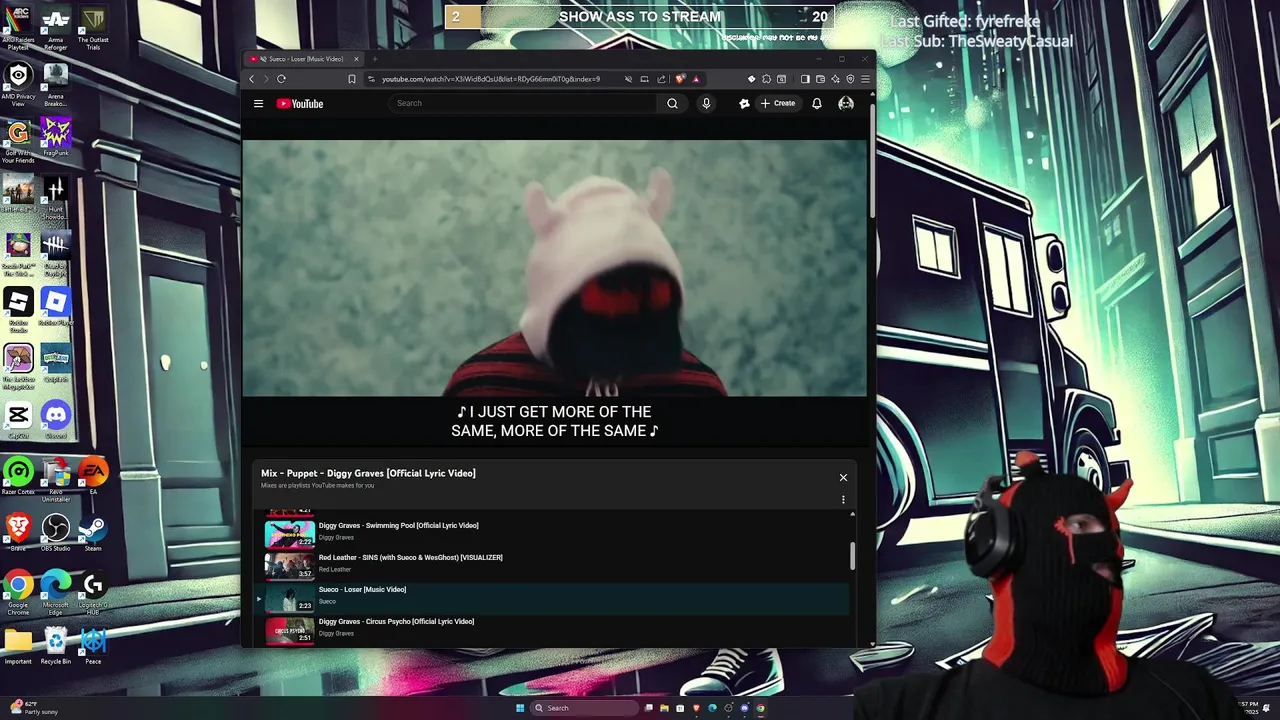Open the browser main hamburger menu
Screen dimensions: 1280x720
point(865,79)
